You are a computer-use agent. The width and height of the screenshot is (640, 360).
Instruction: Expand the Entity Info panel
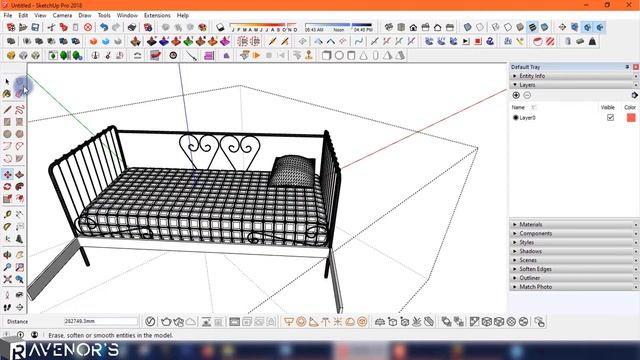(573, 76)
